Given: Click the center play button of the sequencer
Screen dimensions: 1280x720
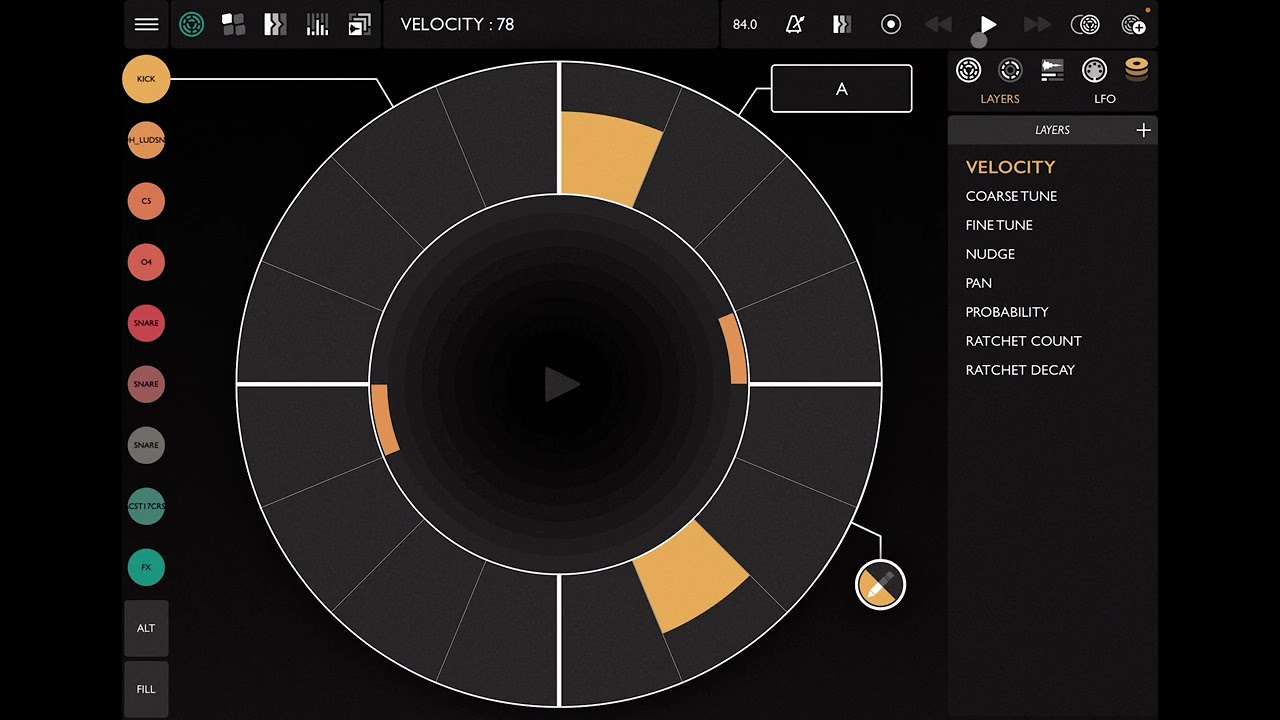Looking at the screenshot, I should click(x=561, y=384).
